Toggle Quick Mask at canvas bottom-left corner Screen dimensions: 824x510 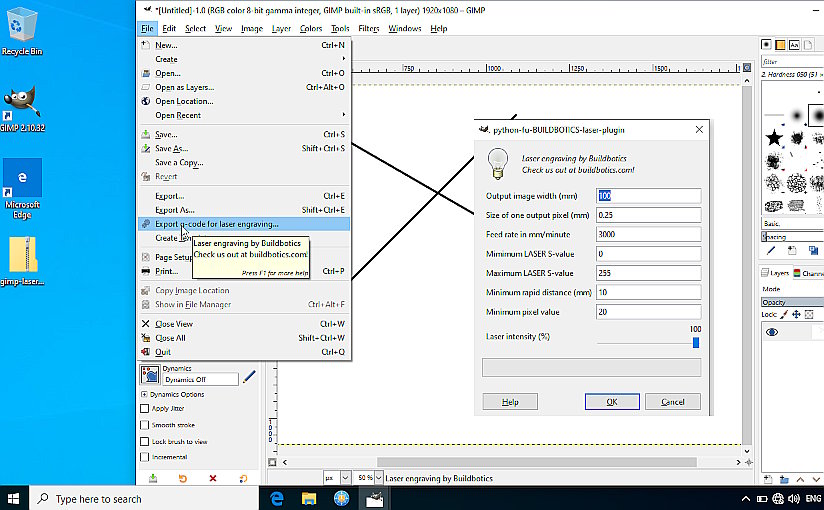click(x=272, y=462)
